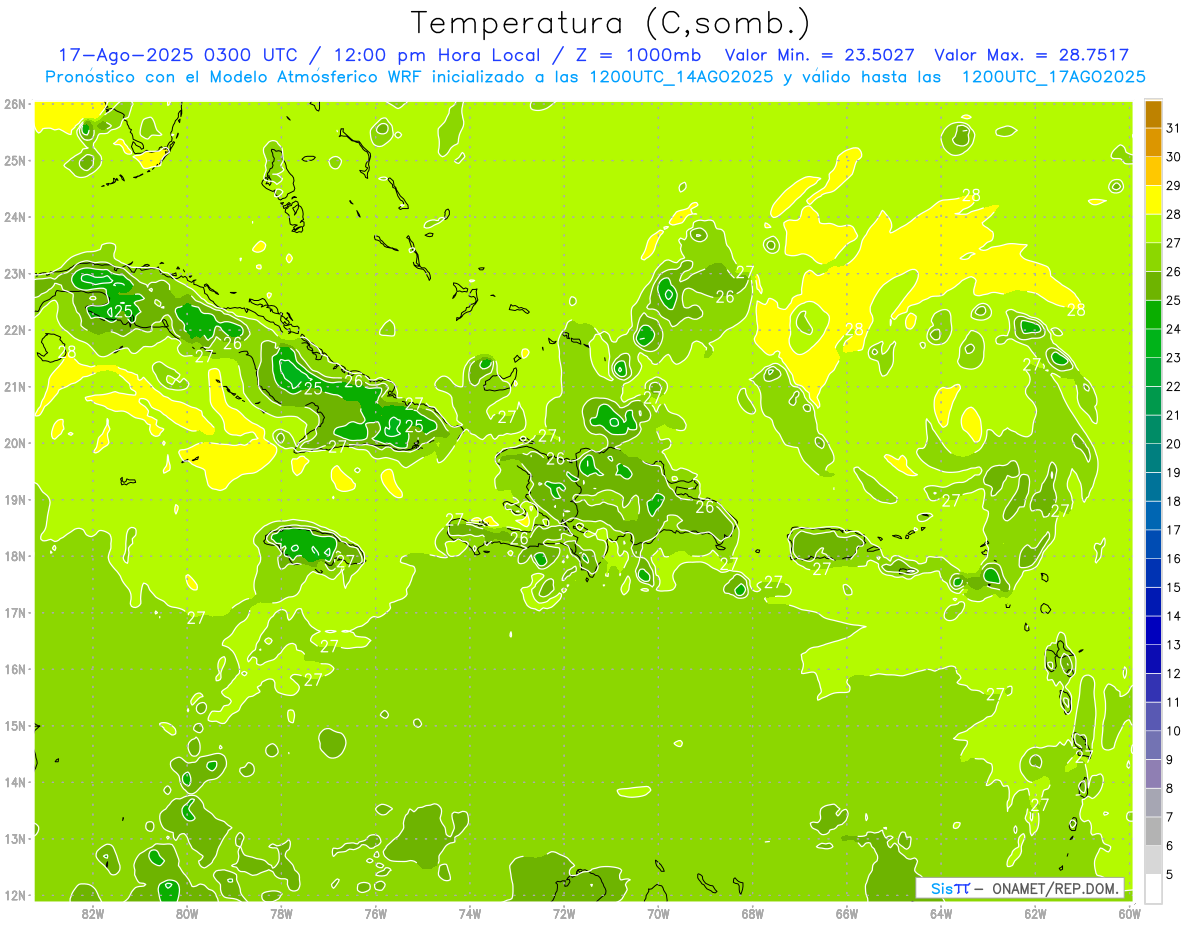The height and width of the screenshot is (927, 1200).
Task: Click the "12N" latitude label
Action: tap(16, 895)
